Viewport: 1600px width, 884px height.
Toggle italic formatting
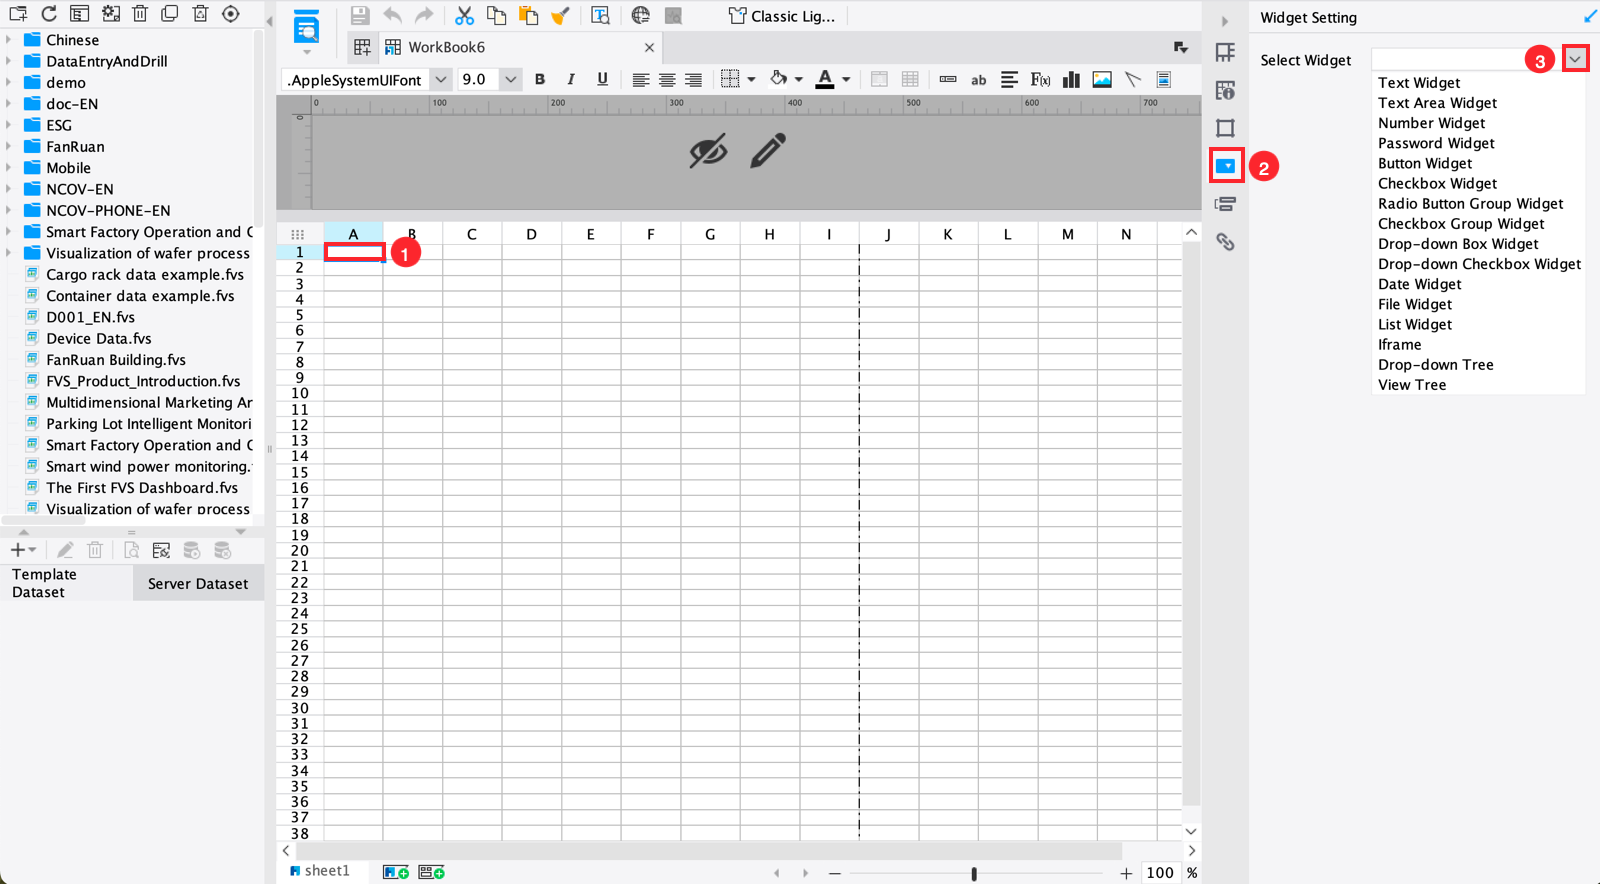571,80
